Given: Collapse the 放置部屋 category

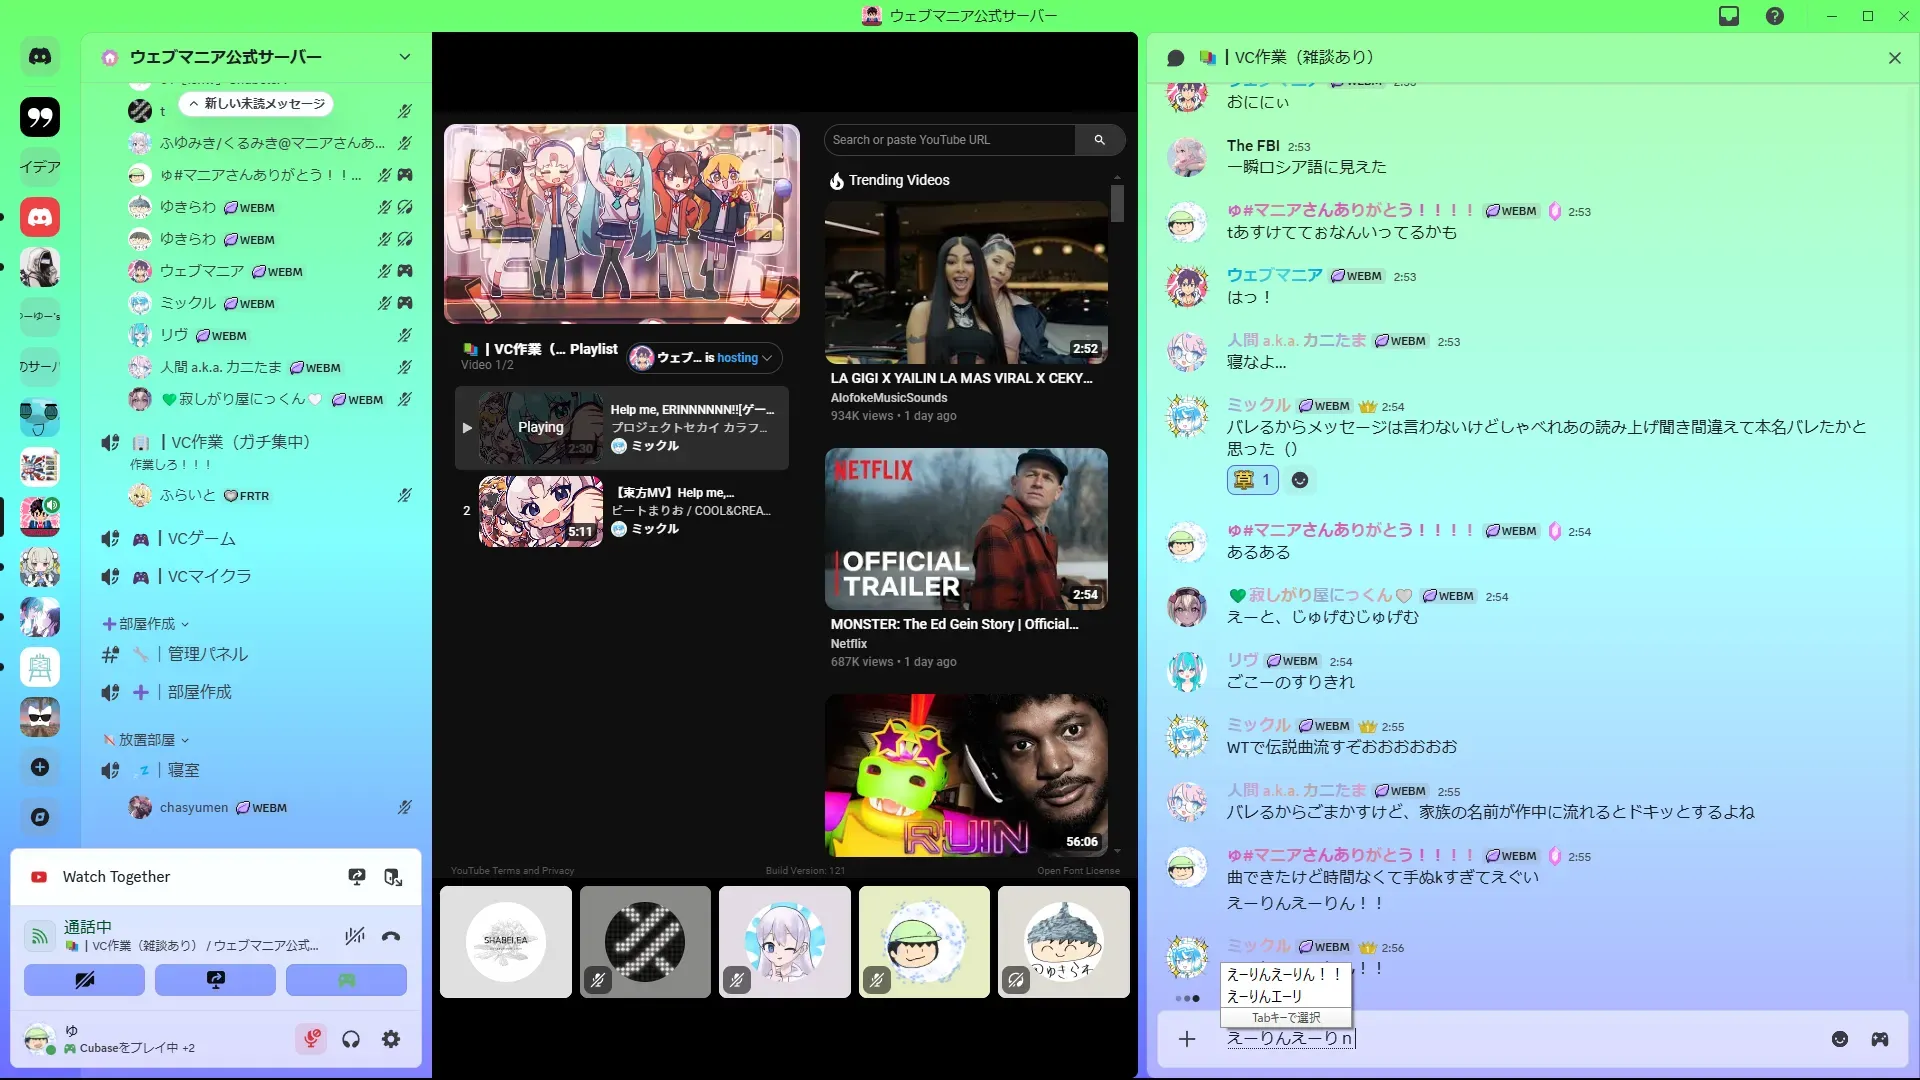Looking at the screenshot, I should tap(147, 740).
